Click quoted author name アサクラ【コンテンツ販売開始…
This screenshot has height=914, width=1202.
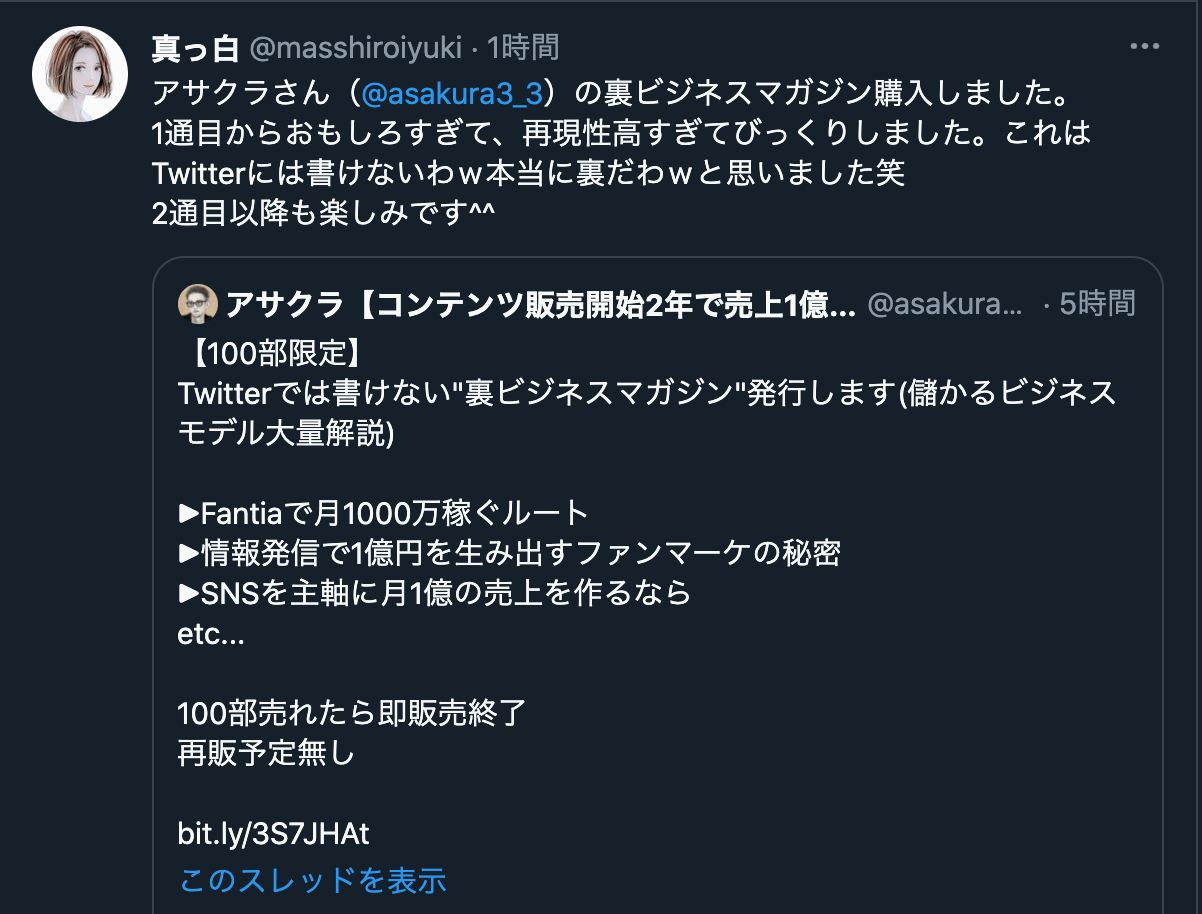[x=541, y=304]
